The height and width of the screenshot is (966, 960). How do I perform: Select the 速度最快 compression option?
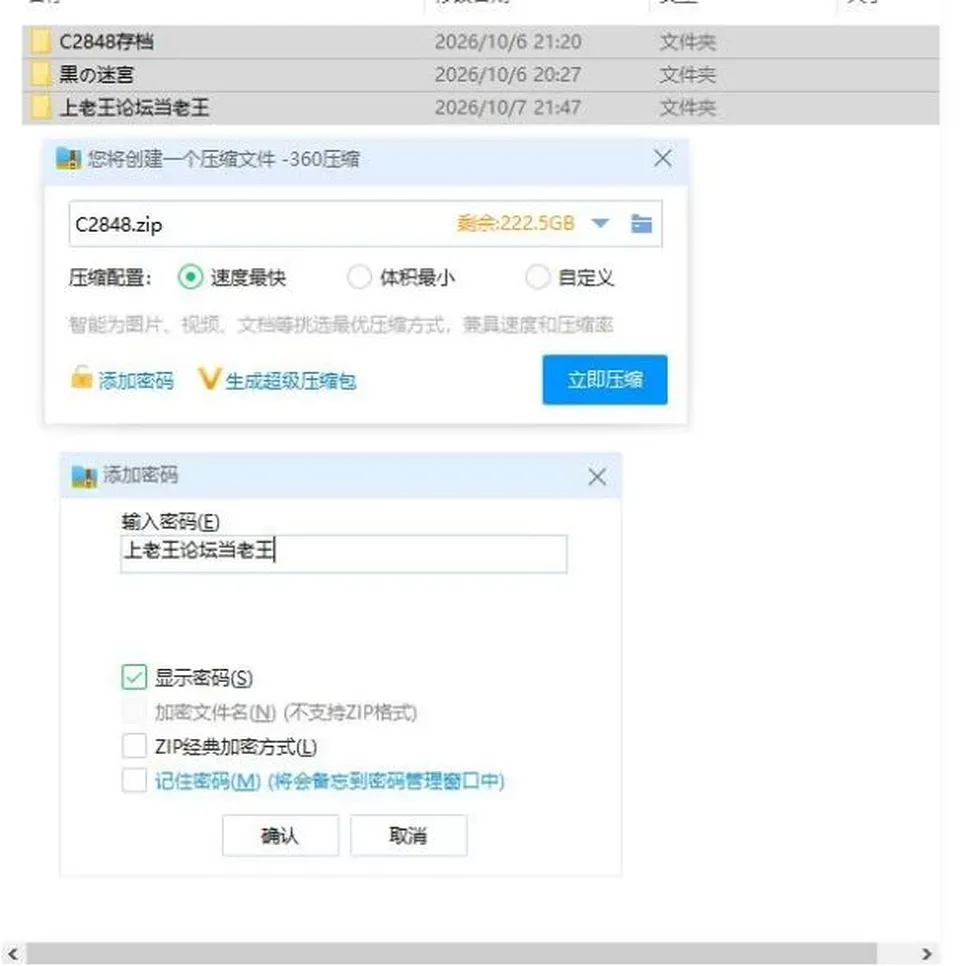coord(190,277)
